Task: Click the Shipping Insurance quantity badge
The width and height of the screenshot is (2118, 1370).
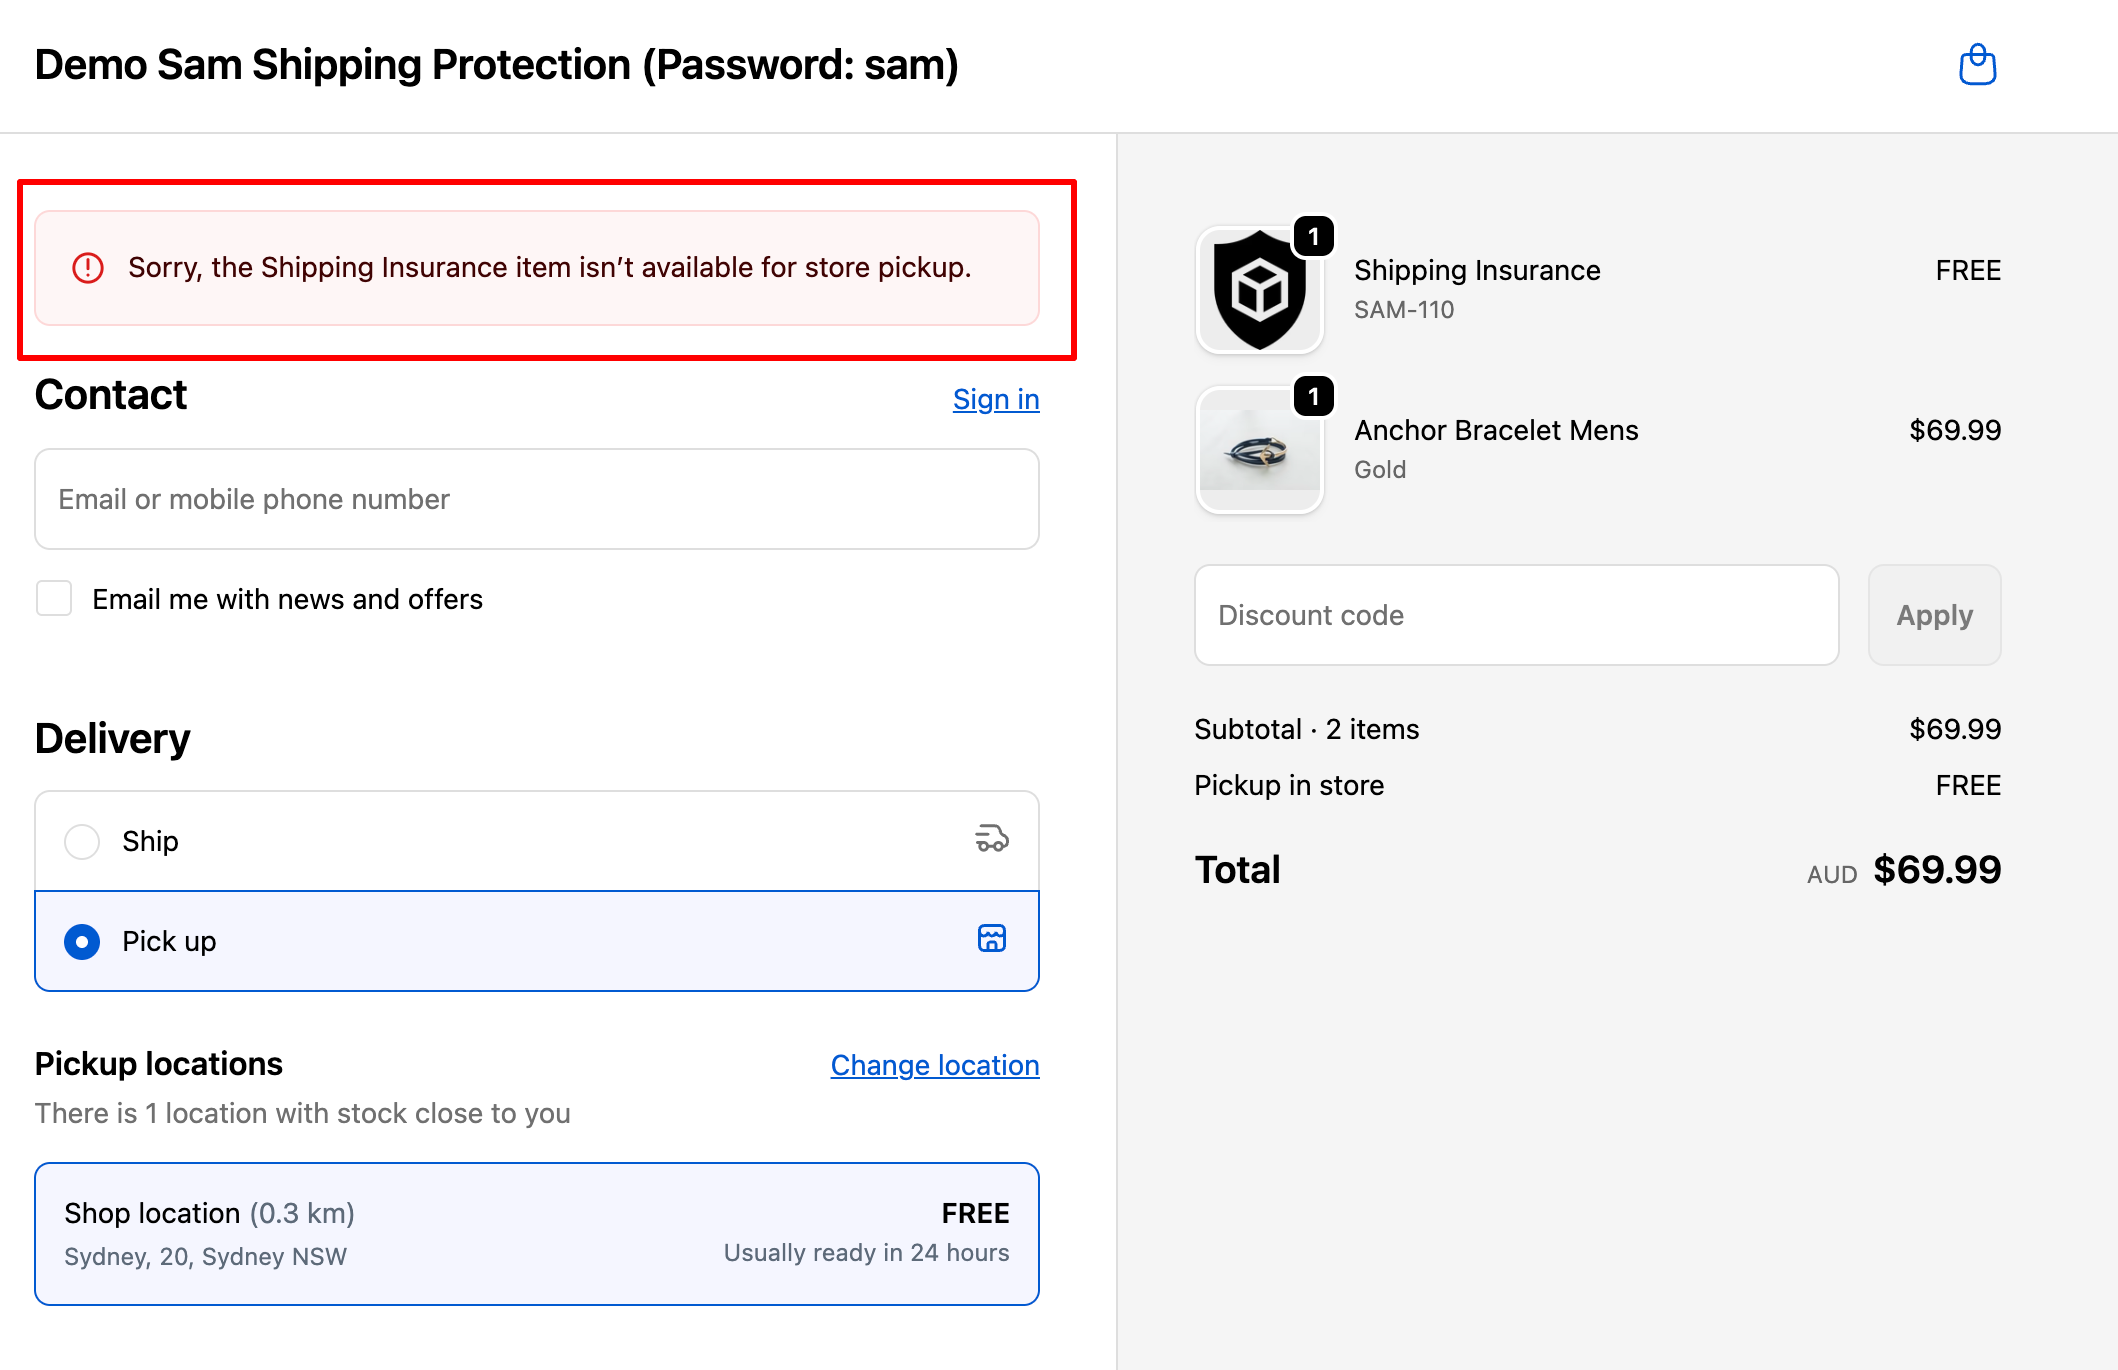Action: [1313, 237]
